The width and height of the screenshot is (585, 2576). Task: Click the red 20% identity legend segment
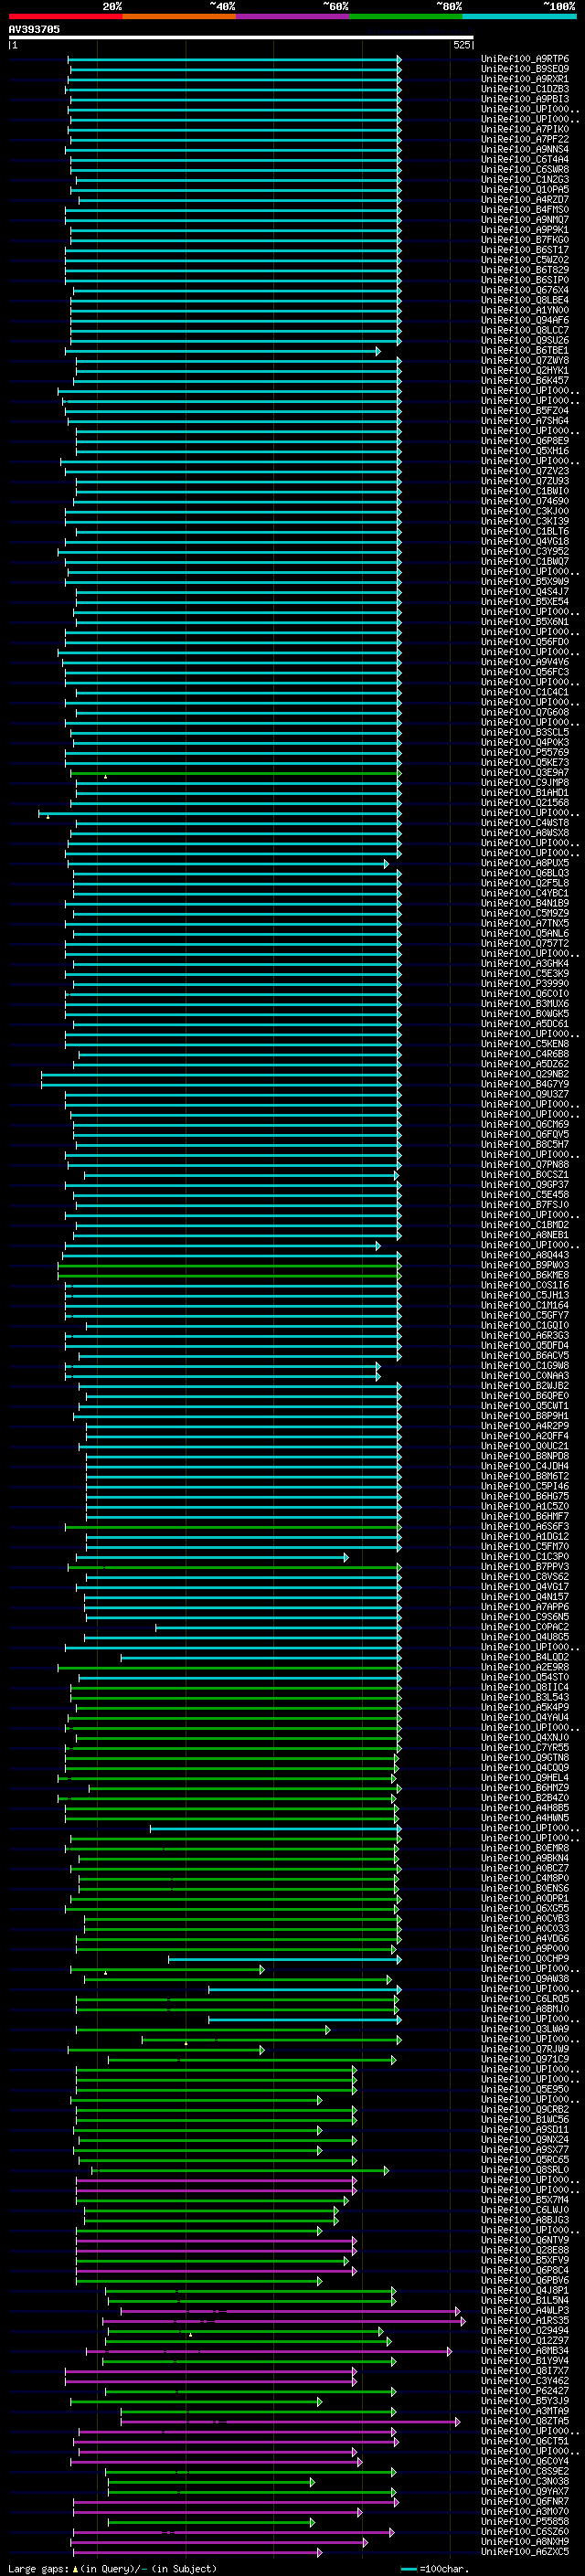(65, 16)
